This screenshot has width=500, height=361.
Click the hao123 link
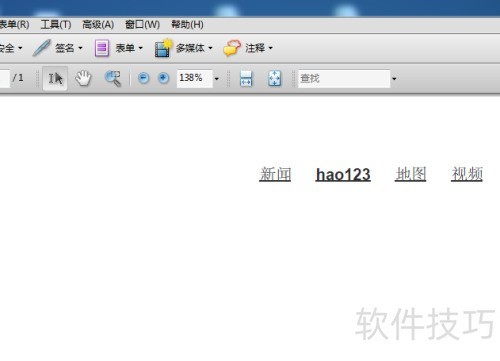(343, 175)
